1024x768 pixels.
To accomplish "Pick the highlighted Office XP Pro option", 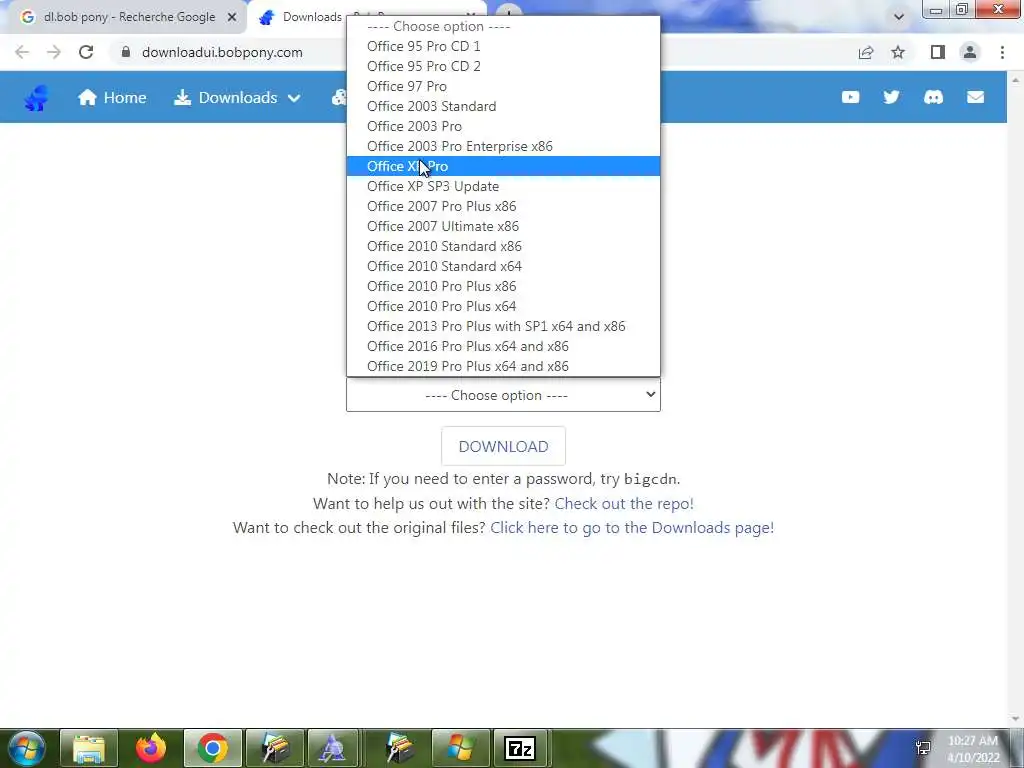I will [504, 166].
